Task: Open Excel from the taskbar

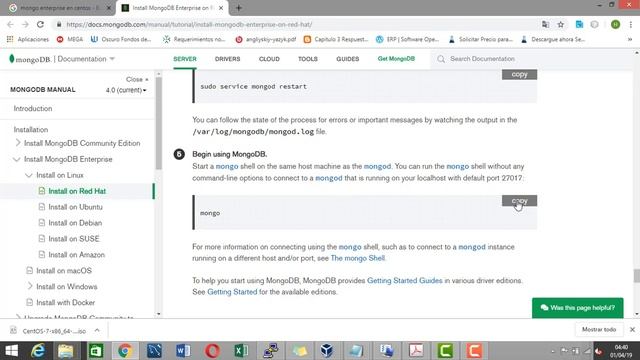Action: [241, 351]
